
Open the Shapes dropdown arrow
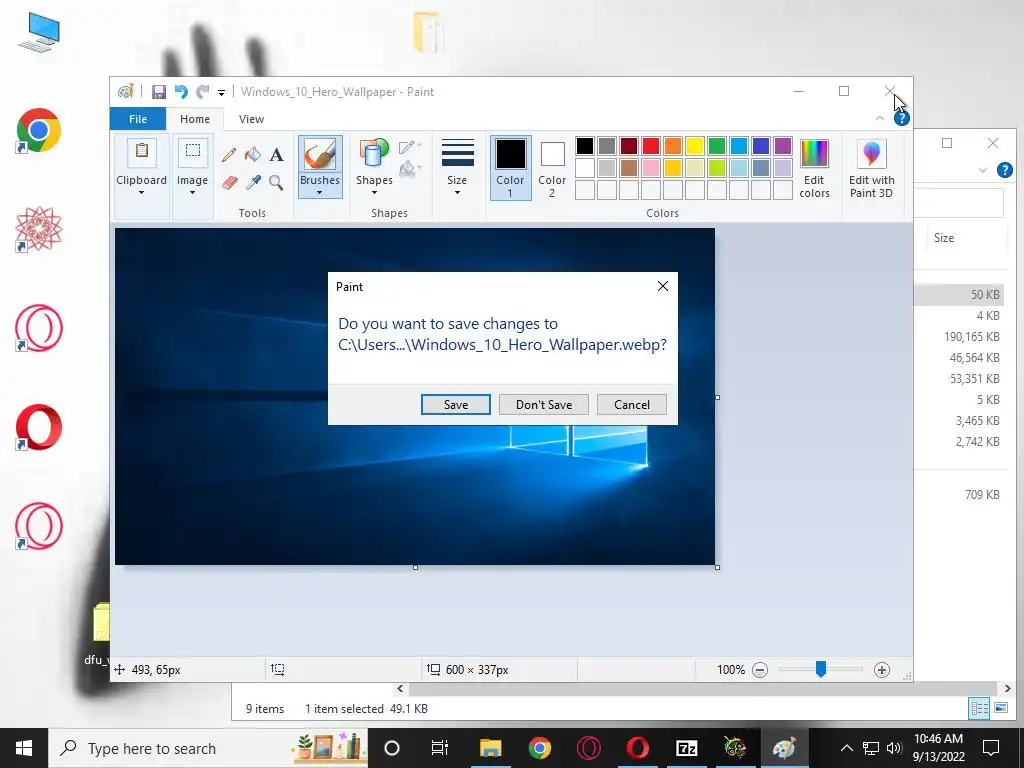pos(374,193)
